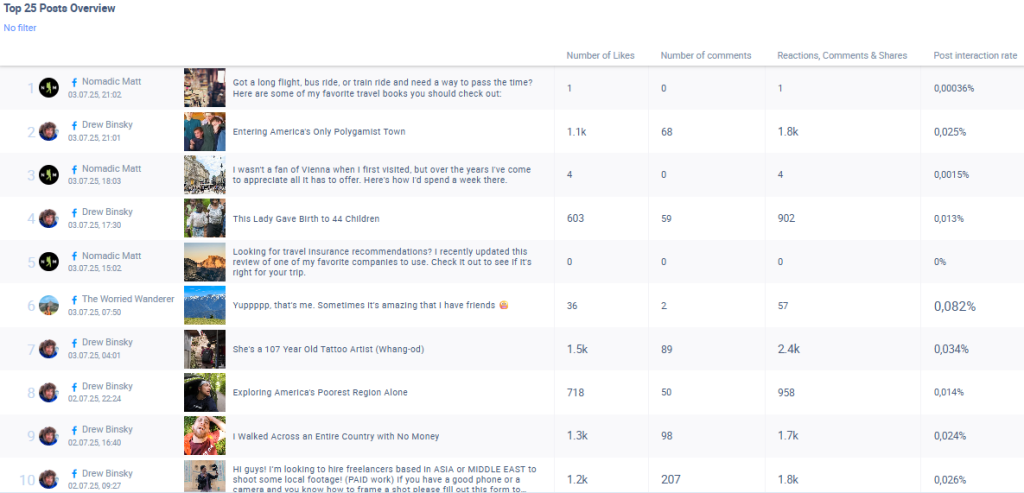
Task: Click Facebook icon beside The Worried Wanderer
Action: coord(75,299)
